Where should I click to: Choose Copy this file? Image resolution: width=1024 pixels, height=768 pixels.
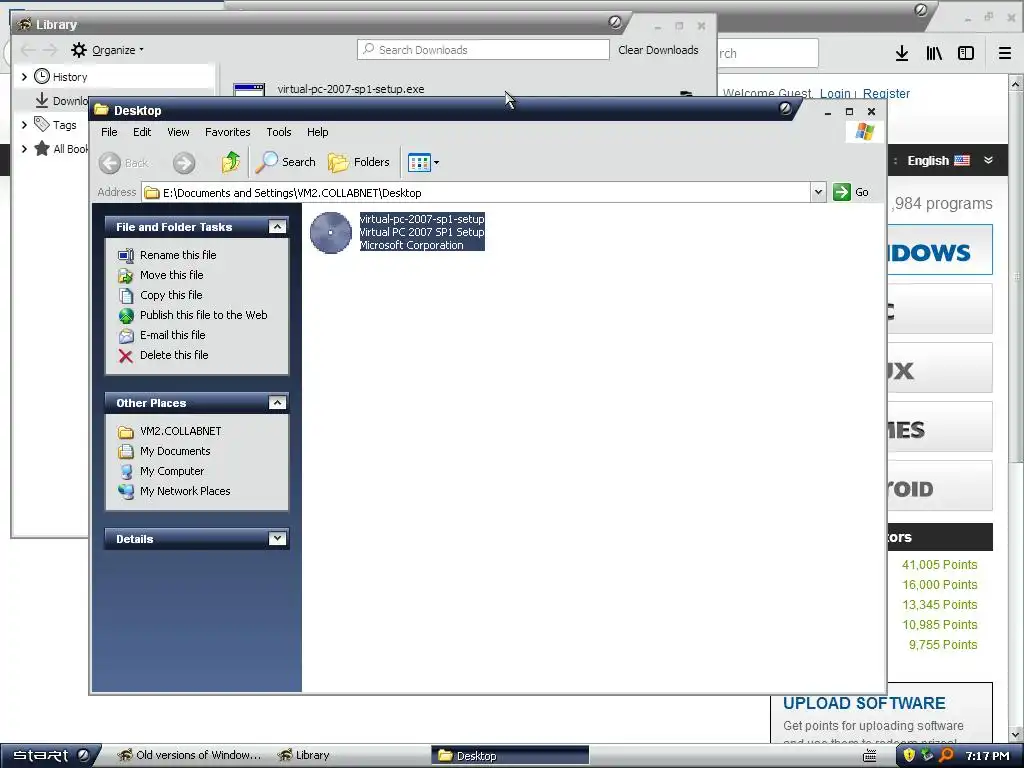171,295
